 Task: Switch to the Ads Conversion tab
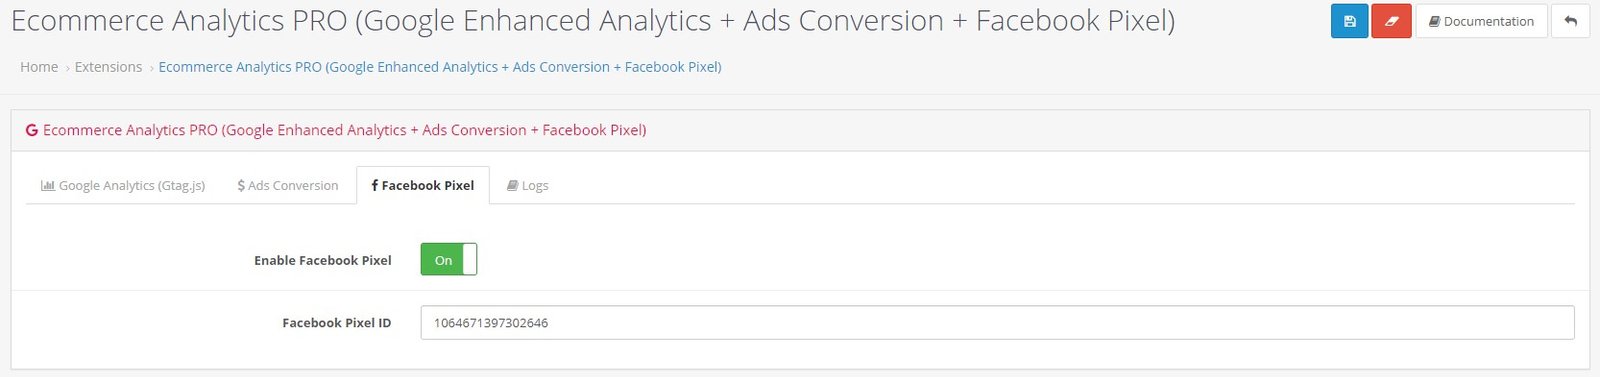288,185
